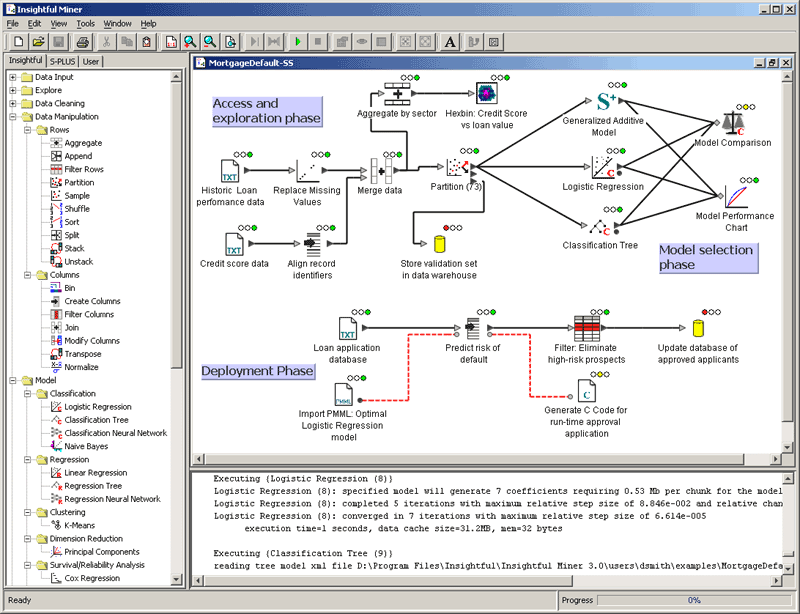Click the Stop square toolbar button
The width and height of the screenshot is (800, 614).
(x=317, y=42)
